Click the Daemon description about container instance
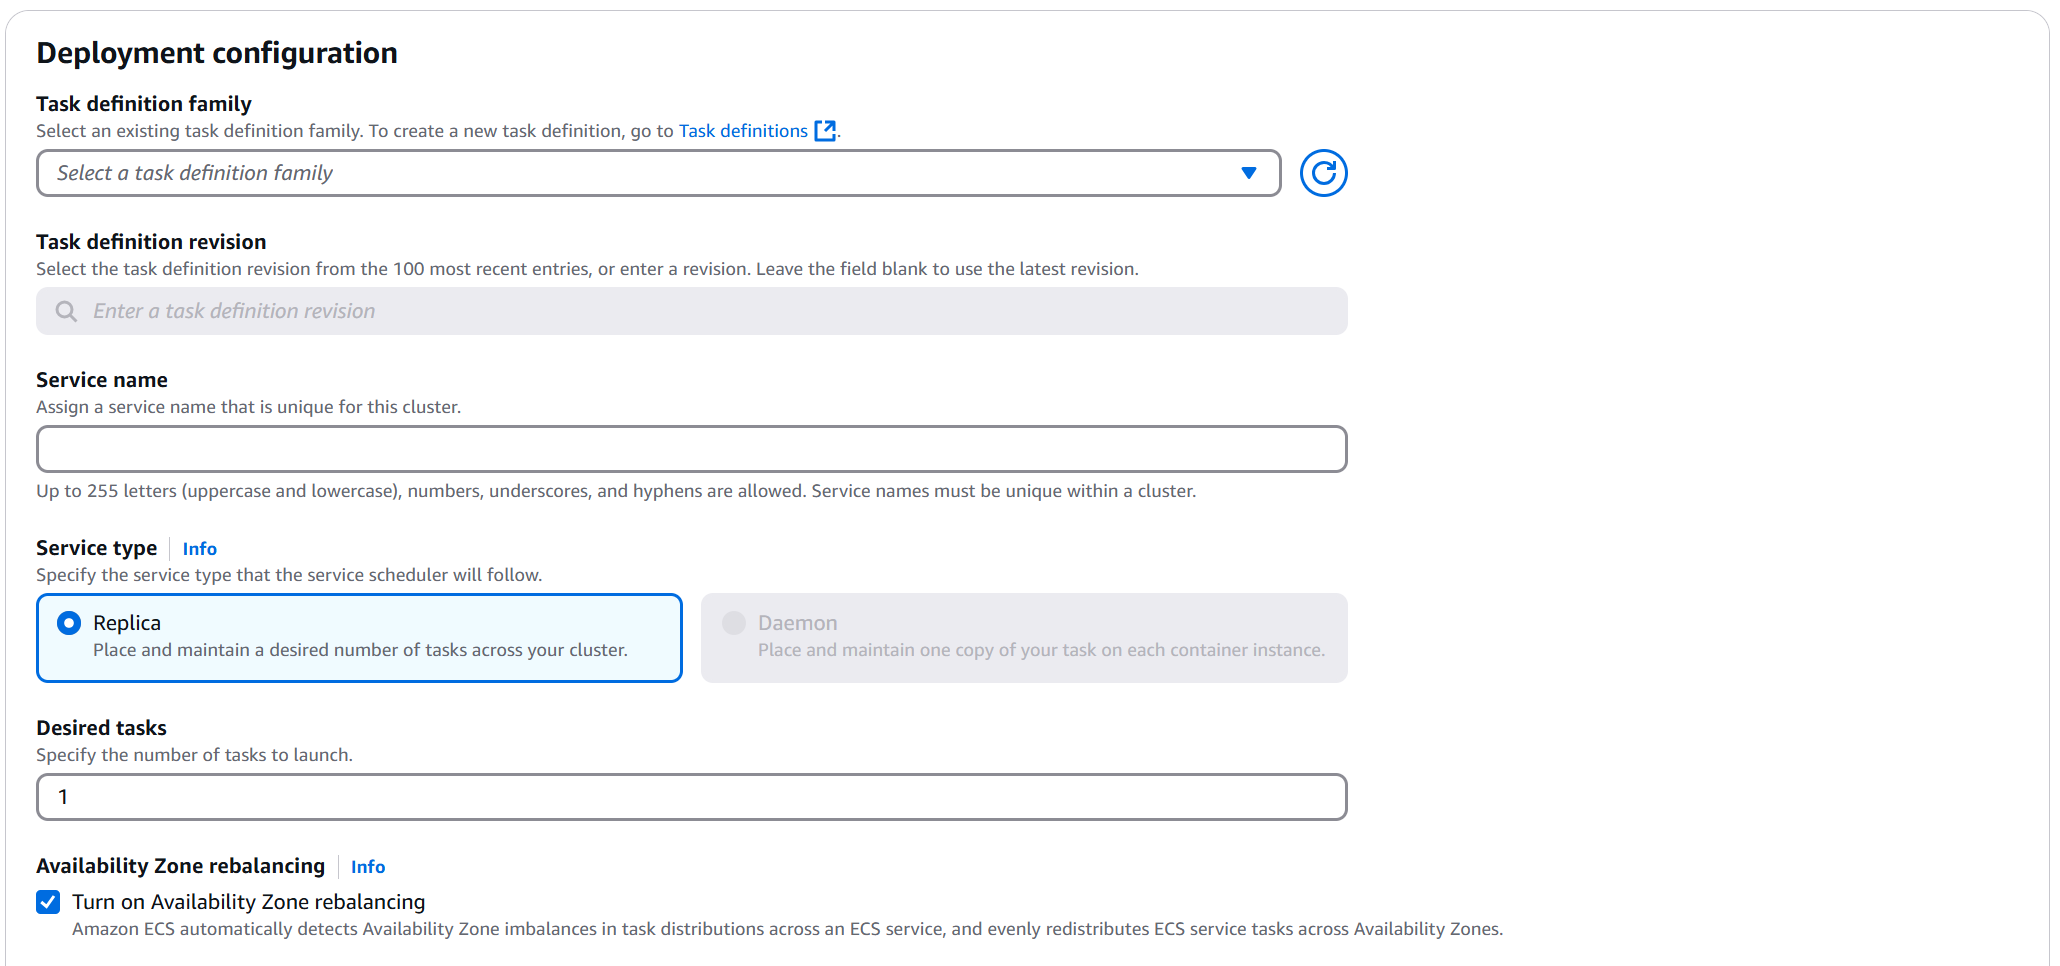The width and height of the screenshot is (2060, 966). [x=1041, y=650]
